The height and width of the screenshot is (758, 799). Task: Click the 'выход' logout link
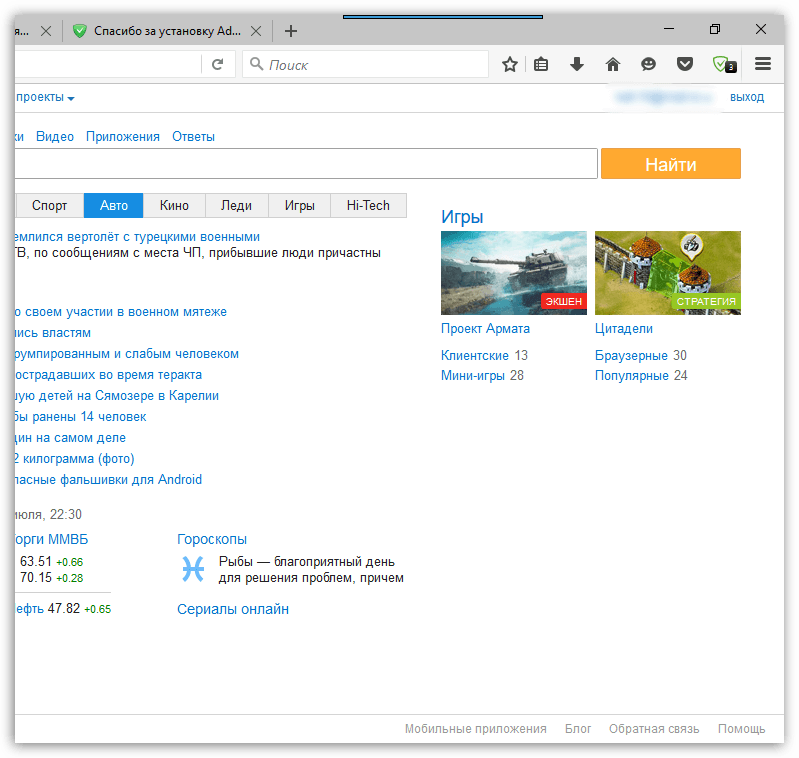click(x=747, y=97)
